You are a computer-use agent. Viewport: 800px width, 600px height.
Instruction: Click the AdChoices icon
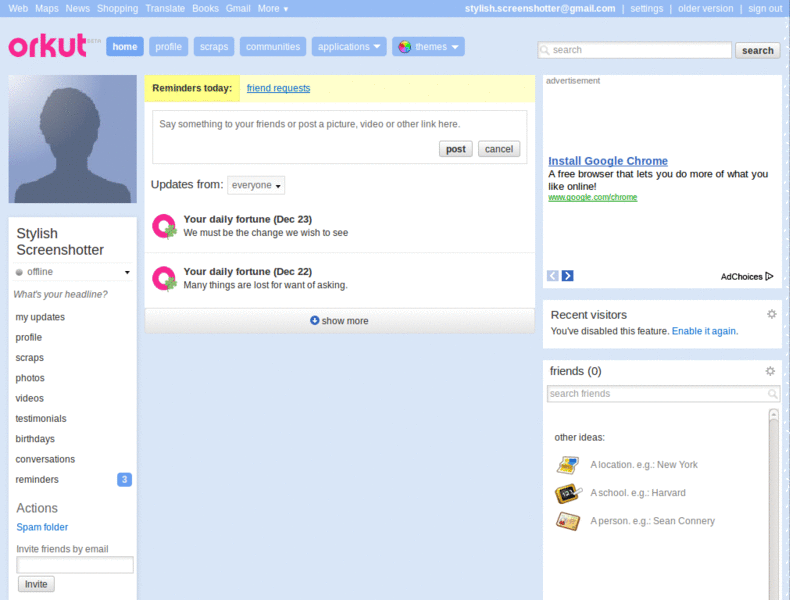[769, 276]
